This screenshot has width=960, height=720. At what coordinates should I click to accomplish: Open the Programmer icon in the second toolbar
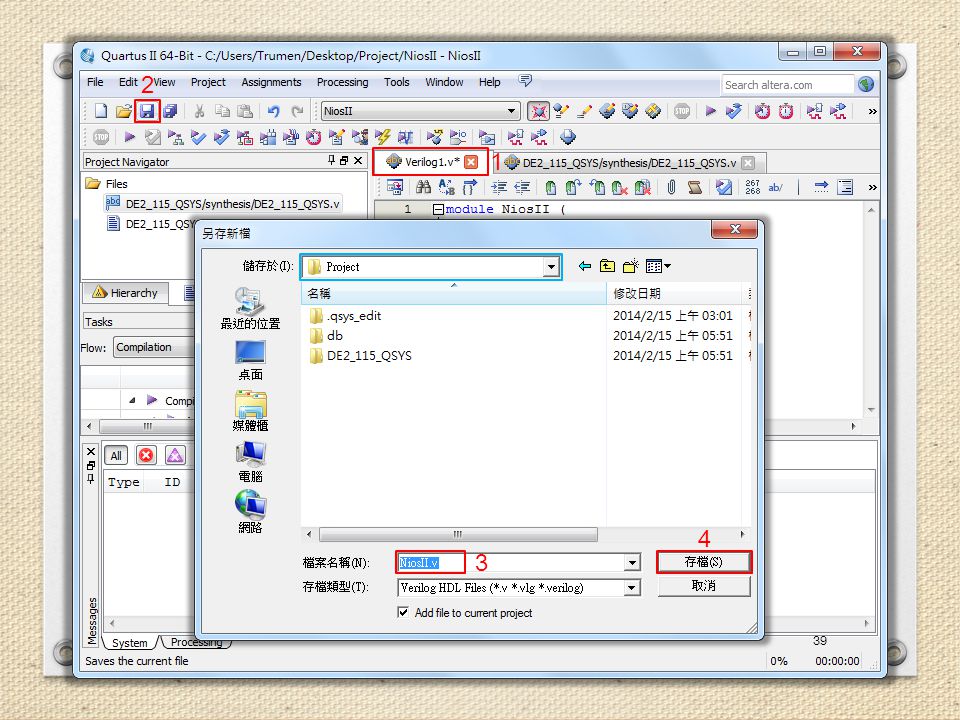point(568,137)
